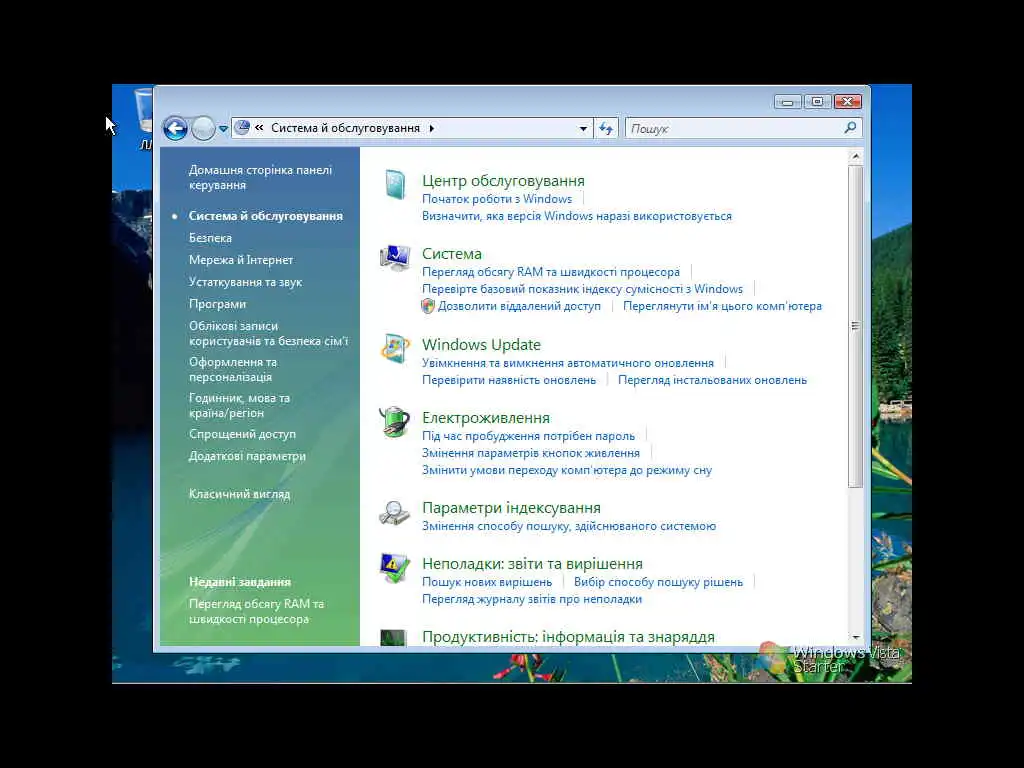Open 'Параметри індексування' heading link
The width and height of the screenshot is (1024, 768).
click(511, 508)
